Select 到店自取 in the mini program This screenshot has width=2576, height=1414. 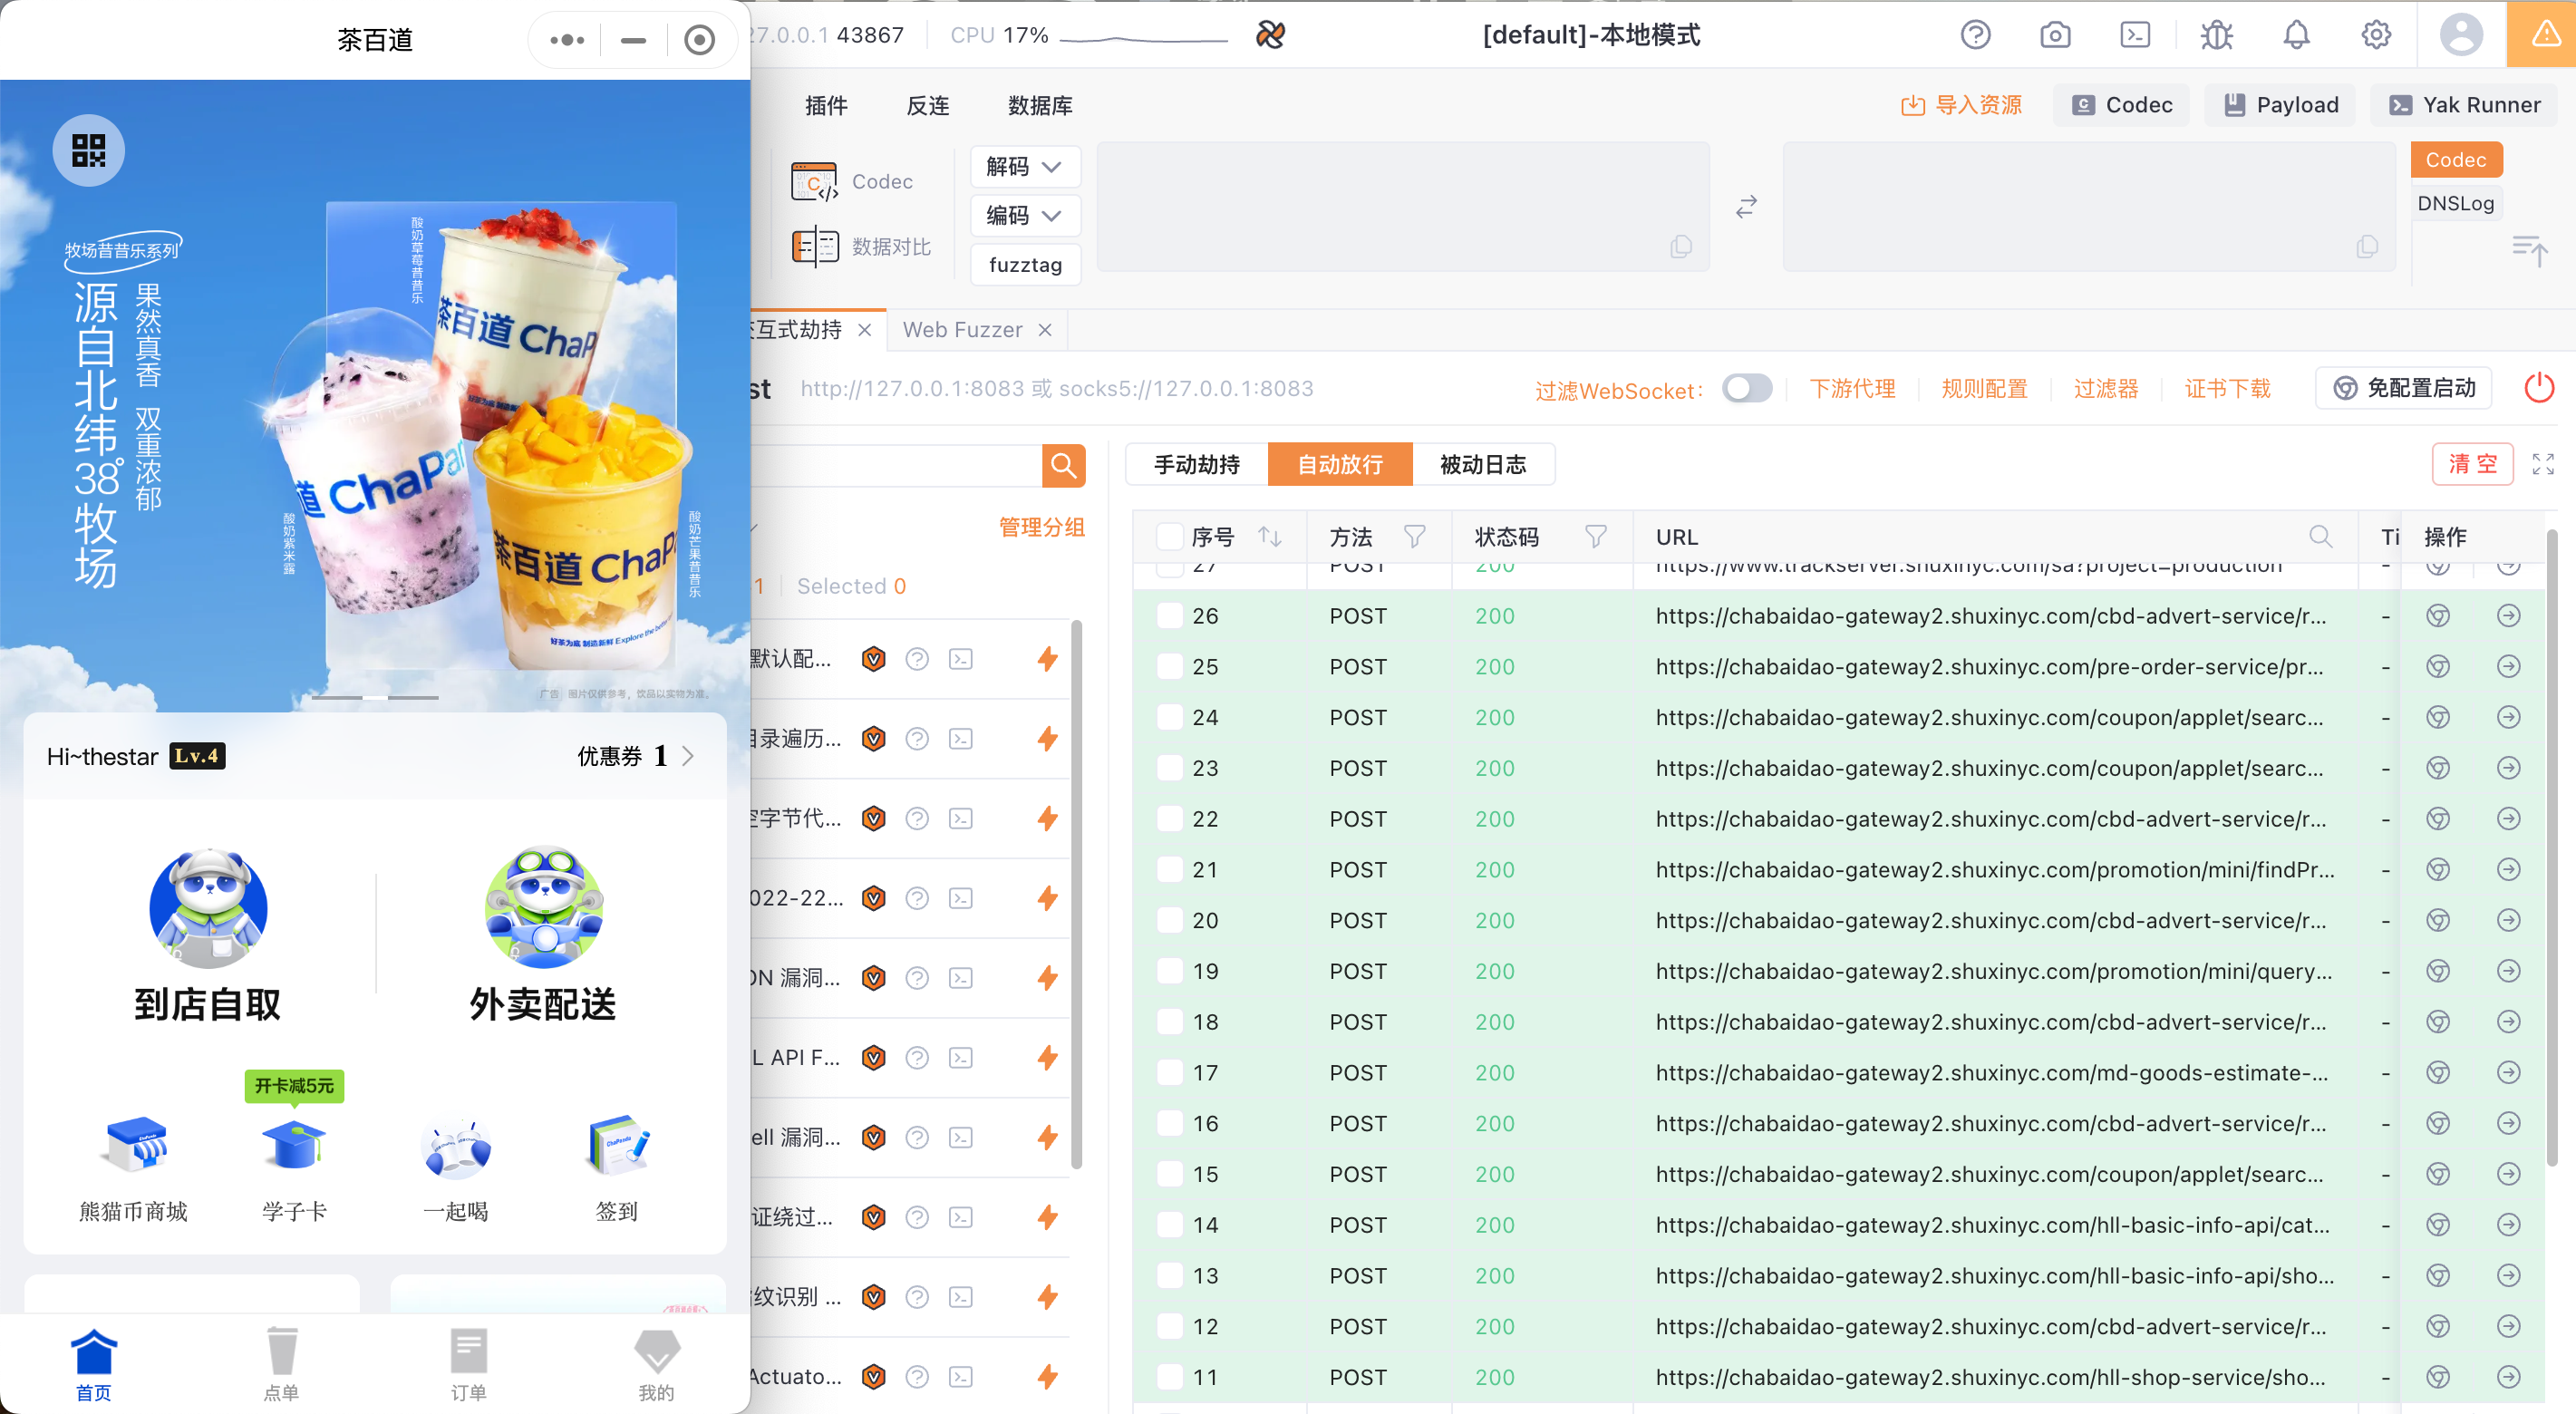[x=208, y=935]
